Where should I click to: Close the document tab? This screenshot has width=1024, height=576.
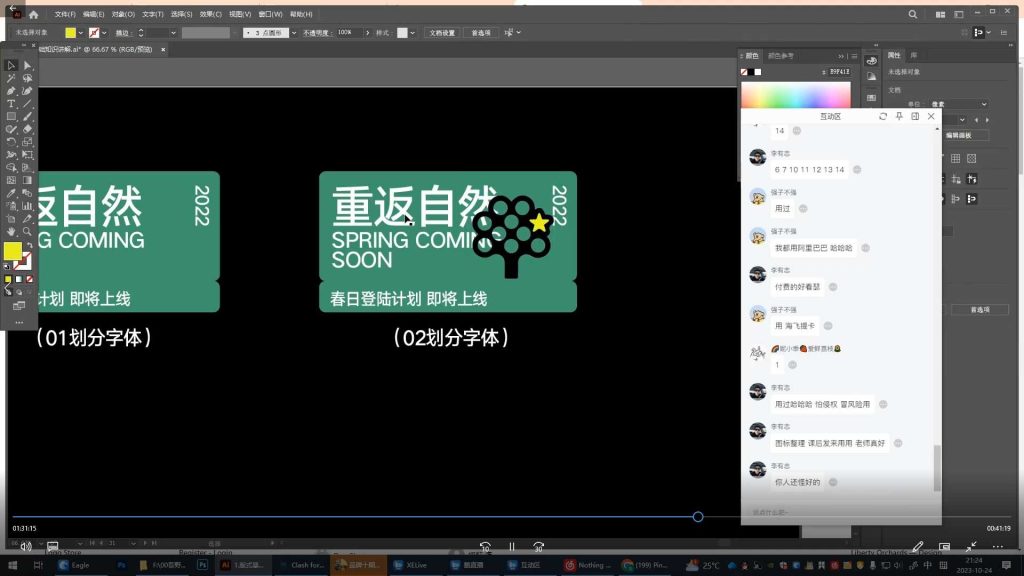163,49
